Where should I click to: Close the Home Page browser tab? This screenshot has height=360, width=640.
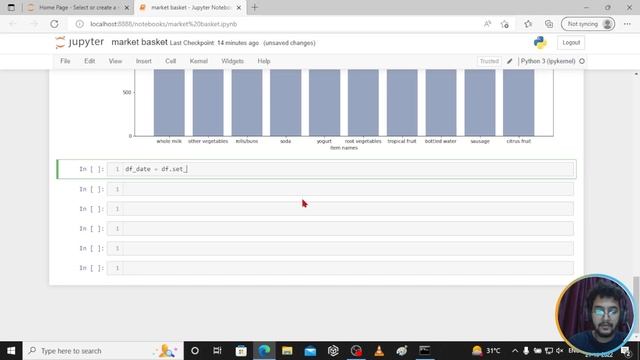(127, 8)
